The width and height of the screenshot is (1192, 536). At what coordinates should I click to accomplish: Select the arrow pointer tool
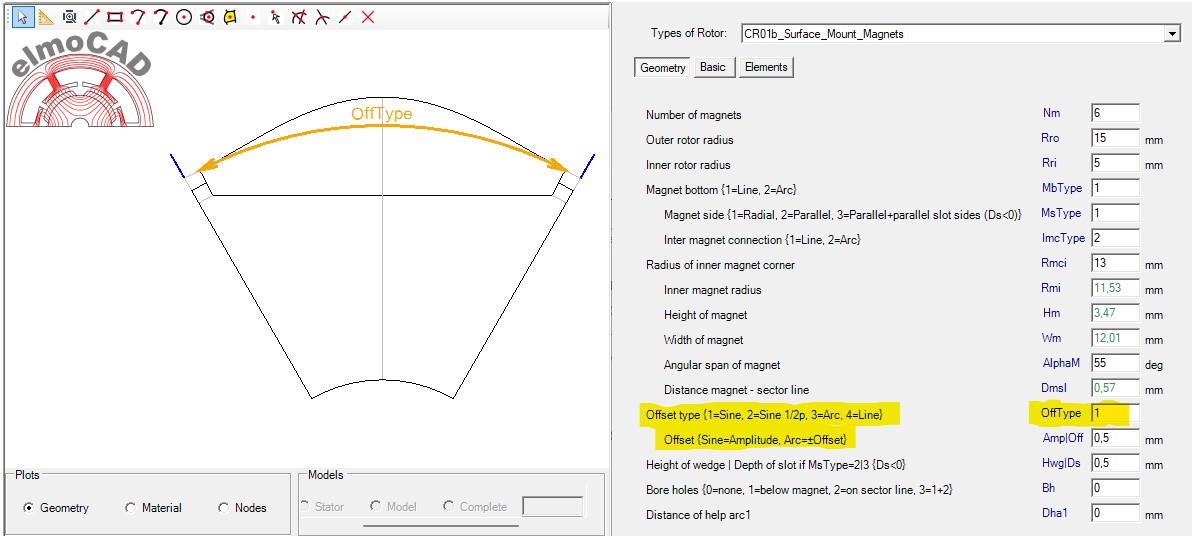[x=24, y=16]
